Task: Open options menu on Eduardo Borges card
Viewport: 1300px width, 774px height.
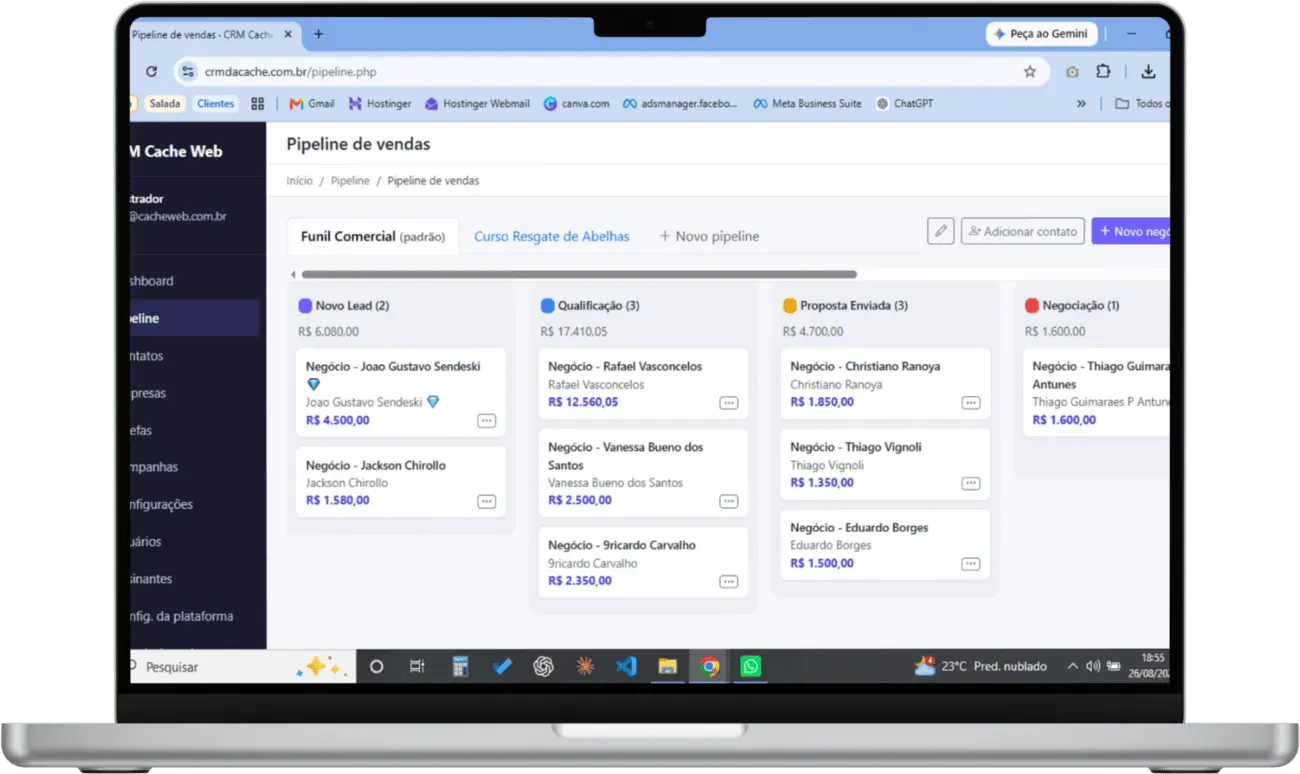Action: tap(971, 564)
